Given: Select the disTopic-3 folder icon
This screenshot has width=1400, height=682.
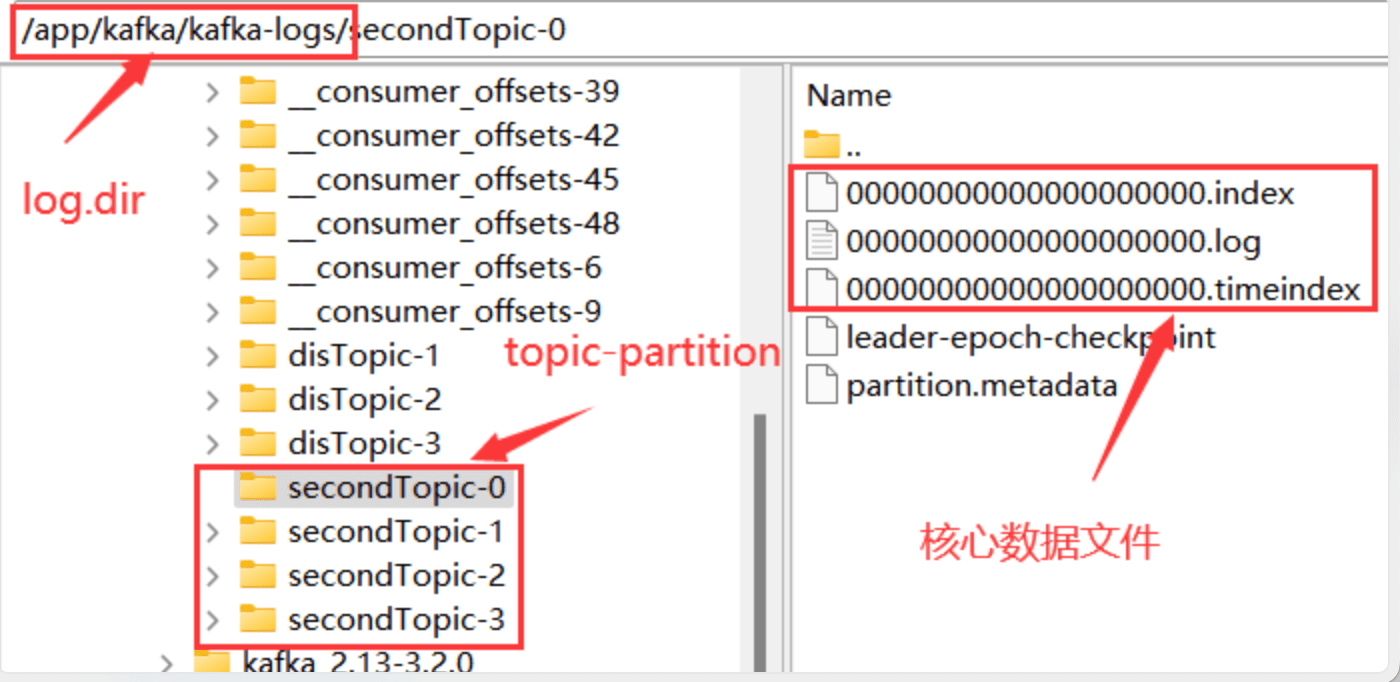Looking at the screenshot, I should click(258, 443).
